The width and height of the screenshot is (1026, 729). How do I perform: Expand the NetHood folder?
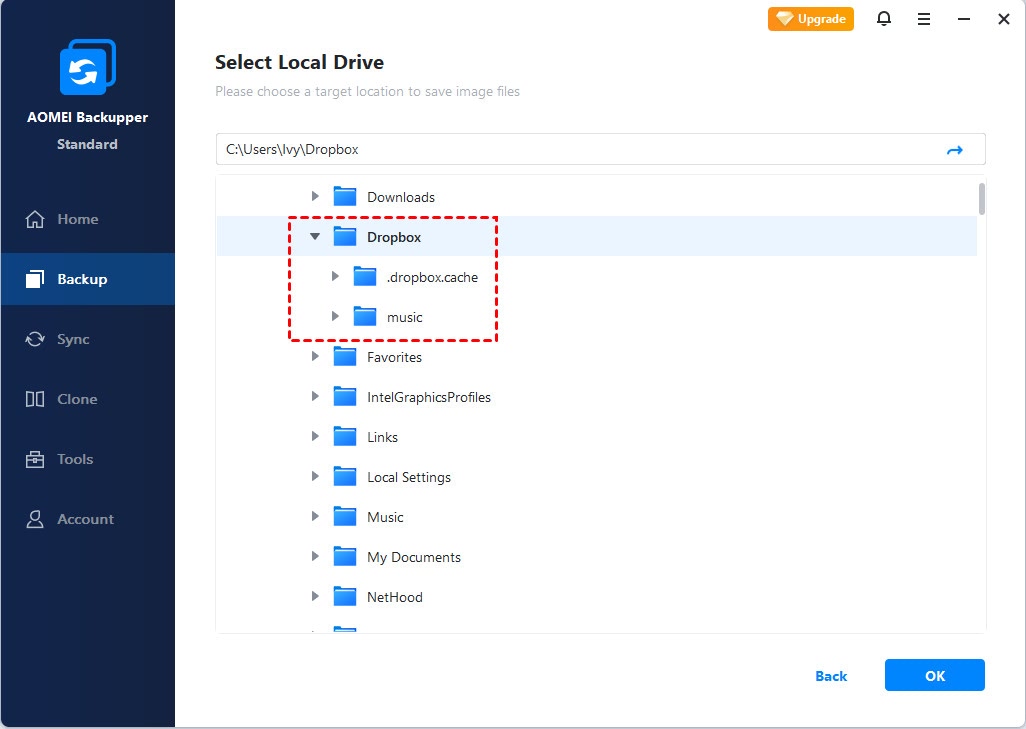(315, 596)
